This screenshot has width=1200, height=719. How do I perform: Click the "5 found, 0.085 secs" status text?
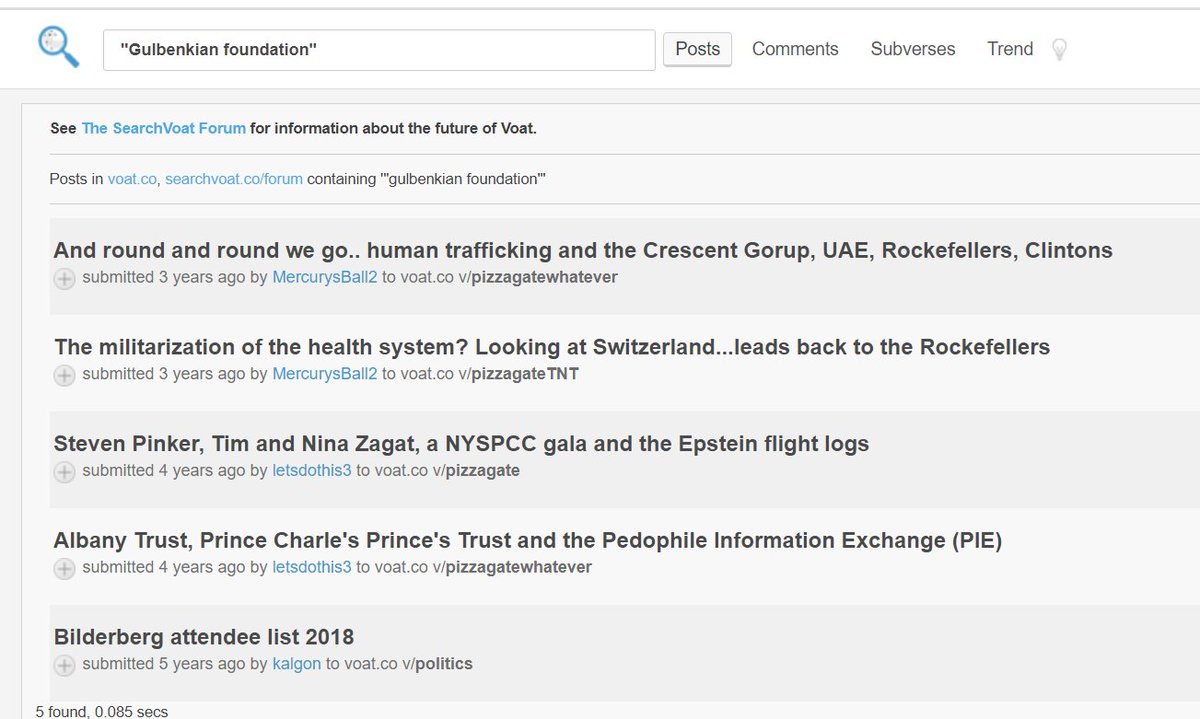[x=102, y=711]
